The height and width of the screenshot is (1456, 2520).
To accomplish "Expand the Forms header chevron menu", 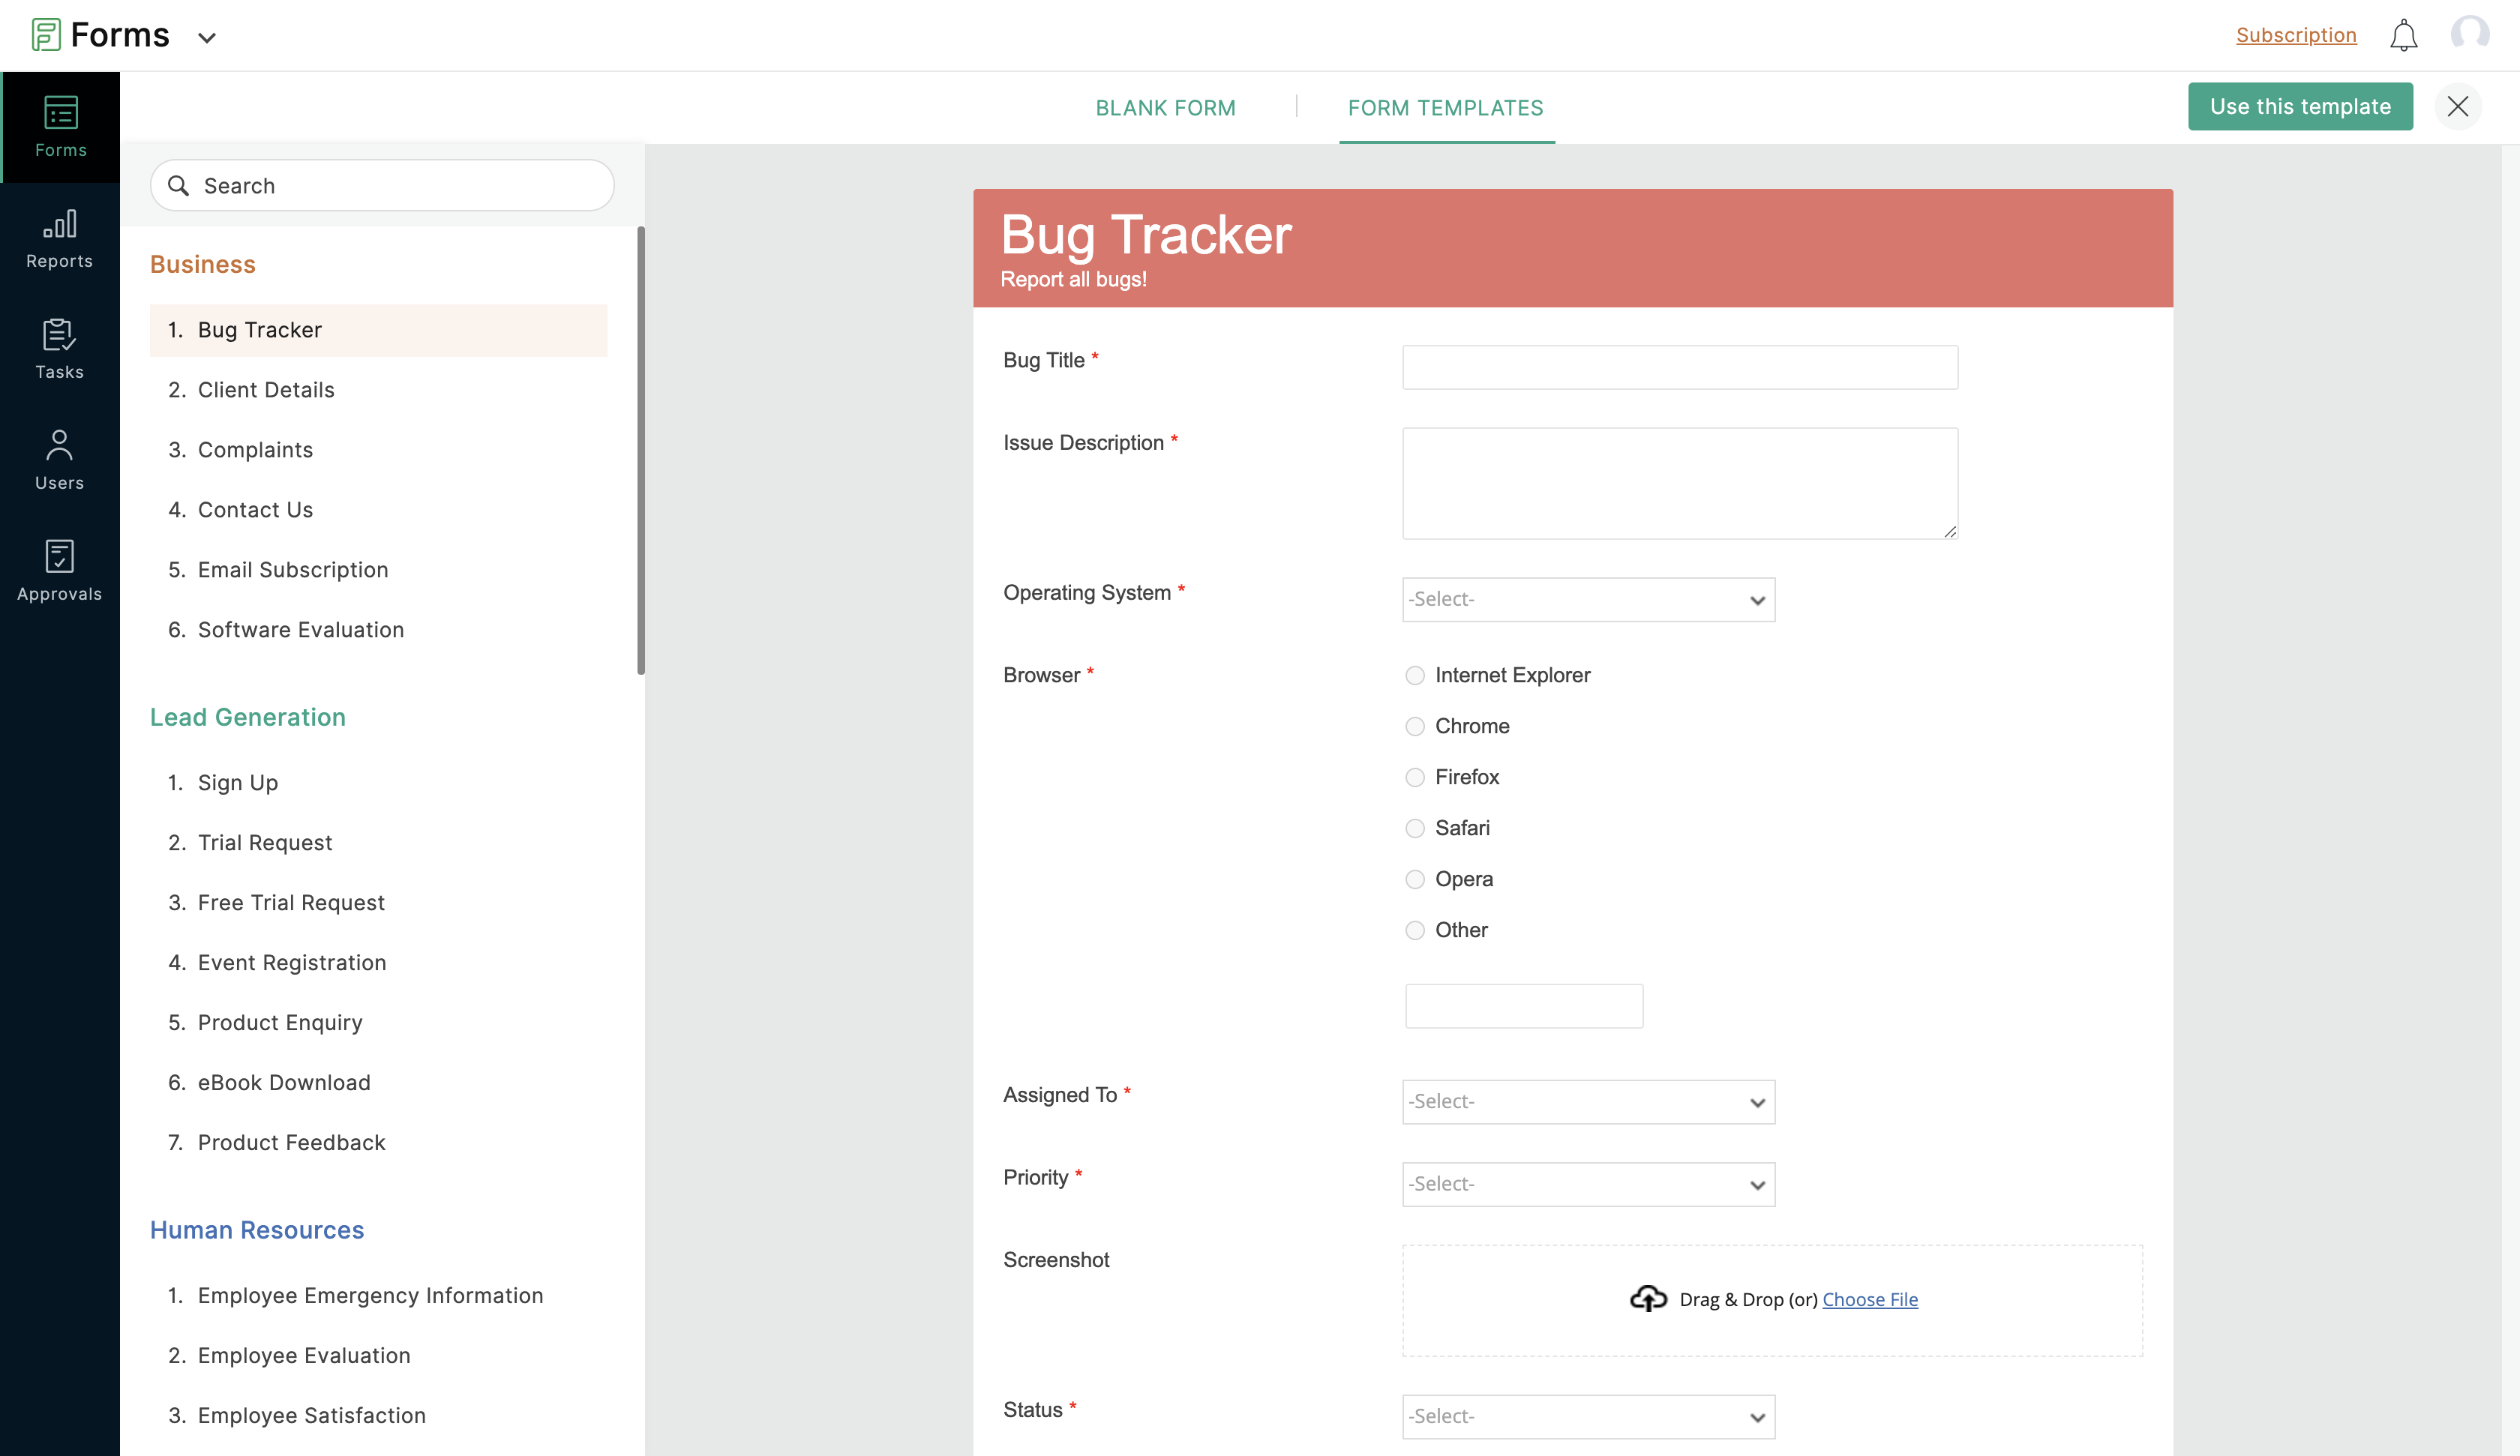I will tap(207, 36).
